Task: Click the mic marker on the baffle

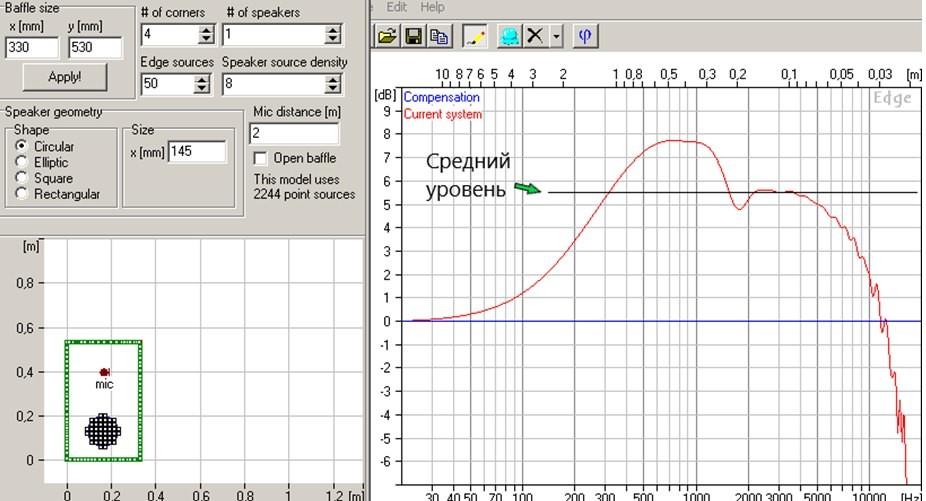Action: pos(104,372)
